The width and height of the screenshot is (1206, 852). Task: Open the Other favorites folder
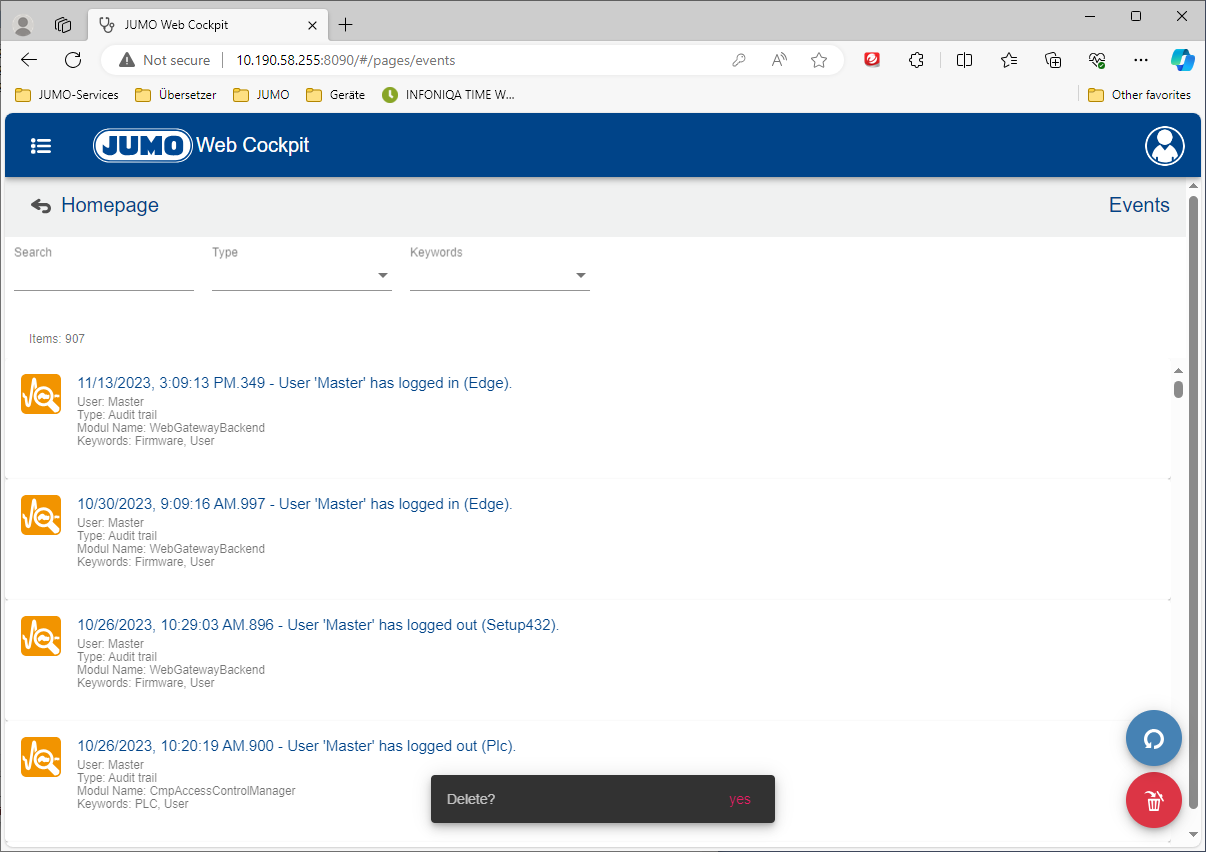[1139, 95]
